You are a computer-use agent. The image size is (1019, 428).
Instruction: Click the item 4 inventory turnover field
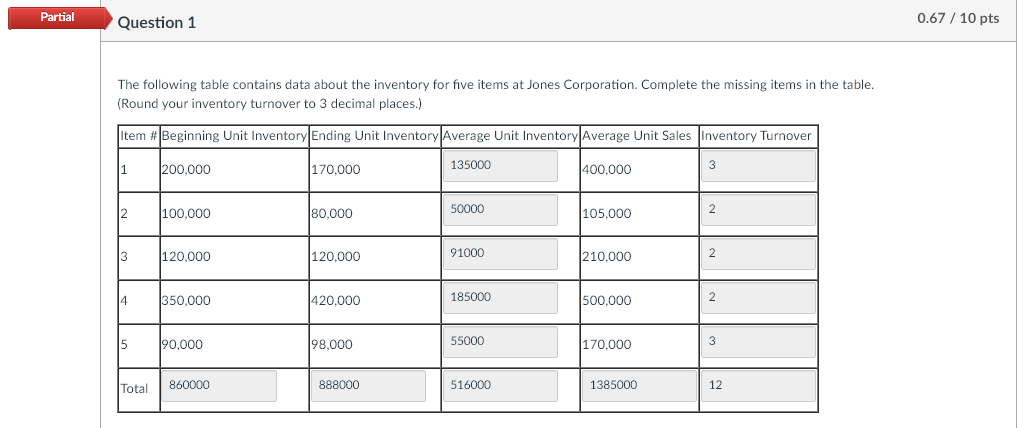758,297
